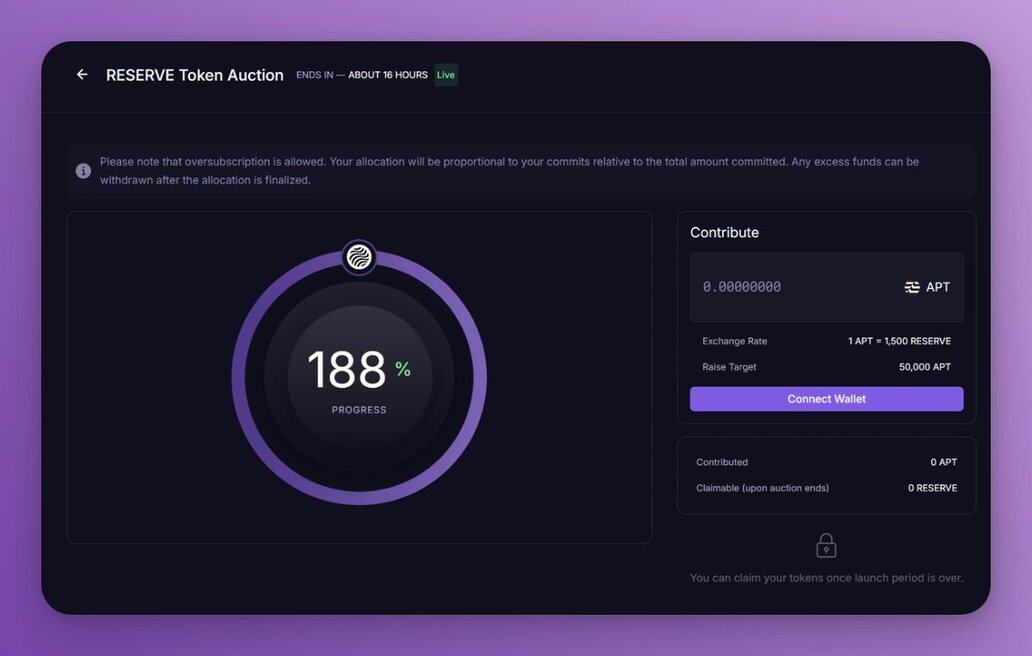Image resolution: width=1032 pixels, height=656 pixels.
Task: Click the green Live status badge
Action: coord(446,75)
